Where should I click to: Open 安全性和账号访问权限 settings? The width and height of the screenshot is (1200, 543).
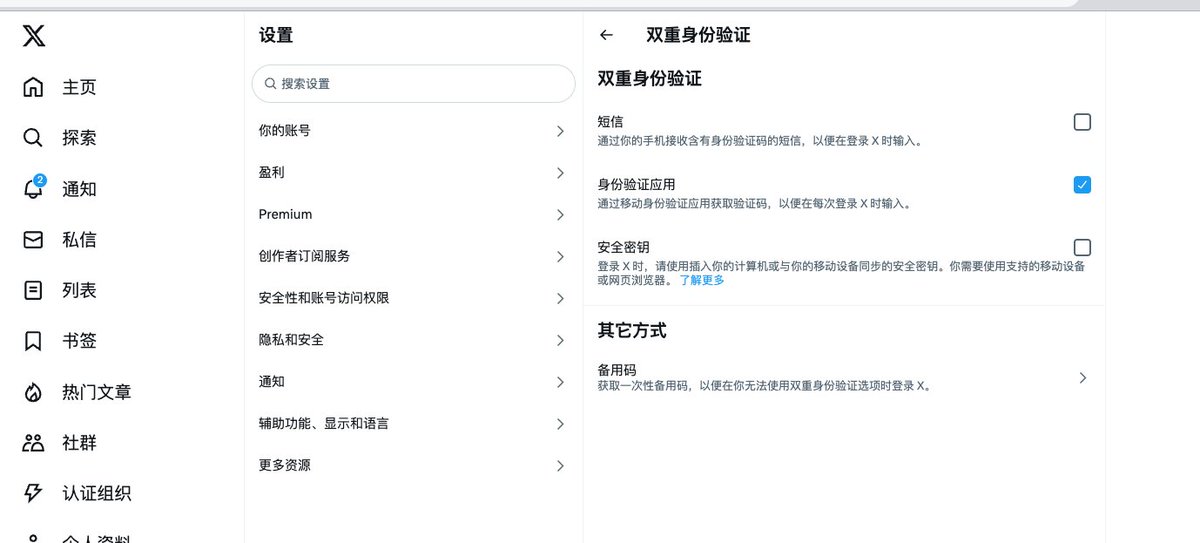(414, 298)
